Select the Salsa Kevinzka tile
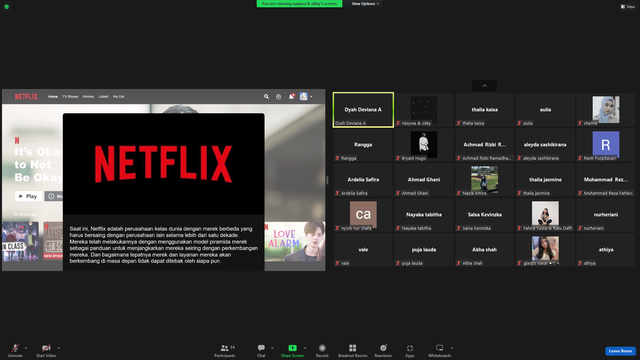Viewport: 640px width, 360px height. (x=484, y=215)
